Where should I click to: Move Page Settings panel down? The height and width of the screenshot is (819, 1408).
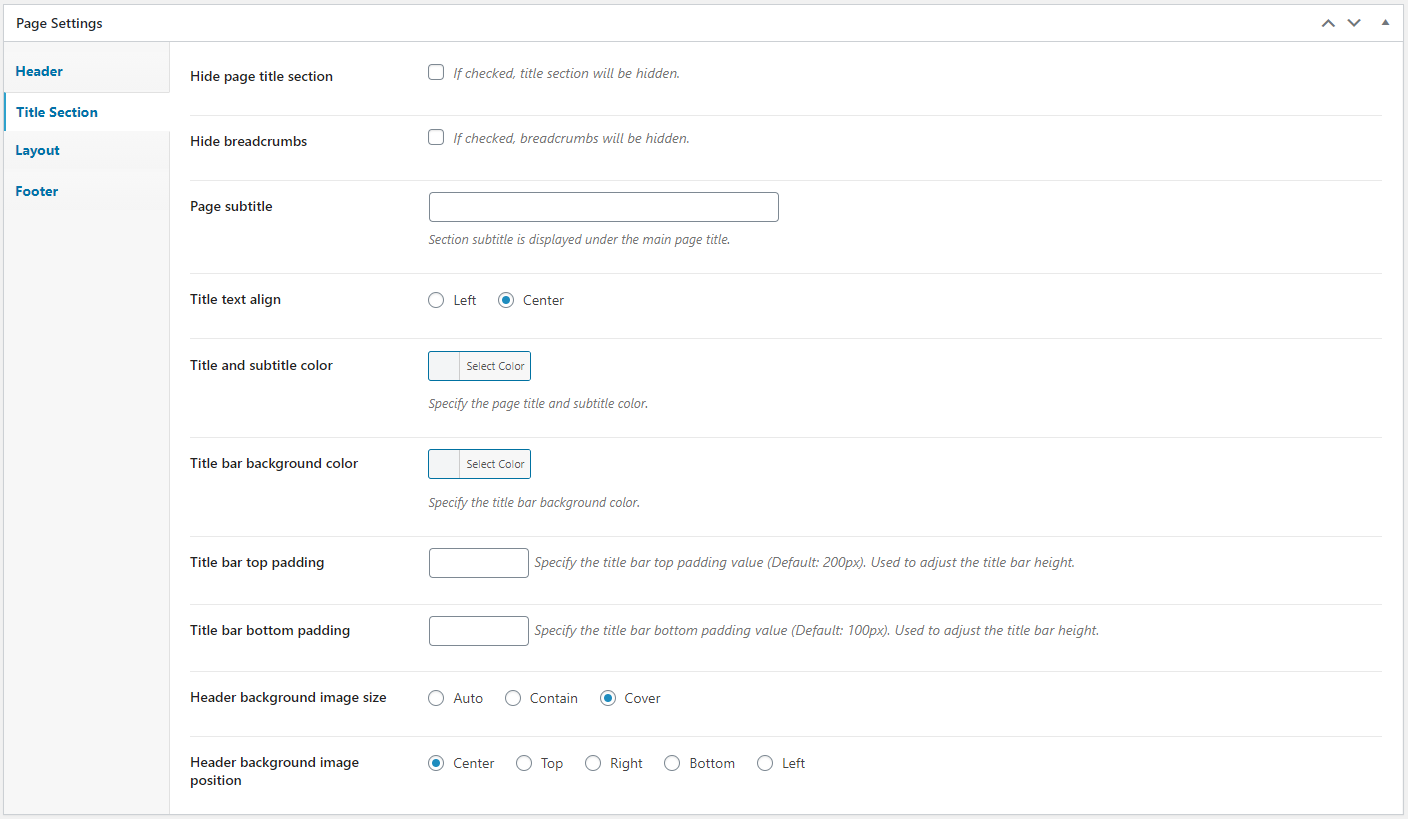pos(1354,23)
